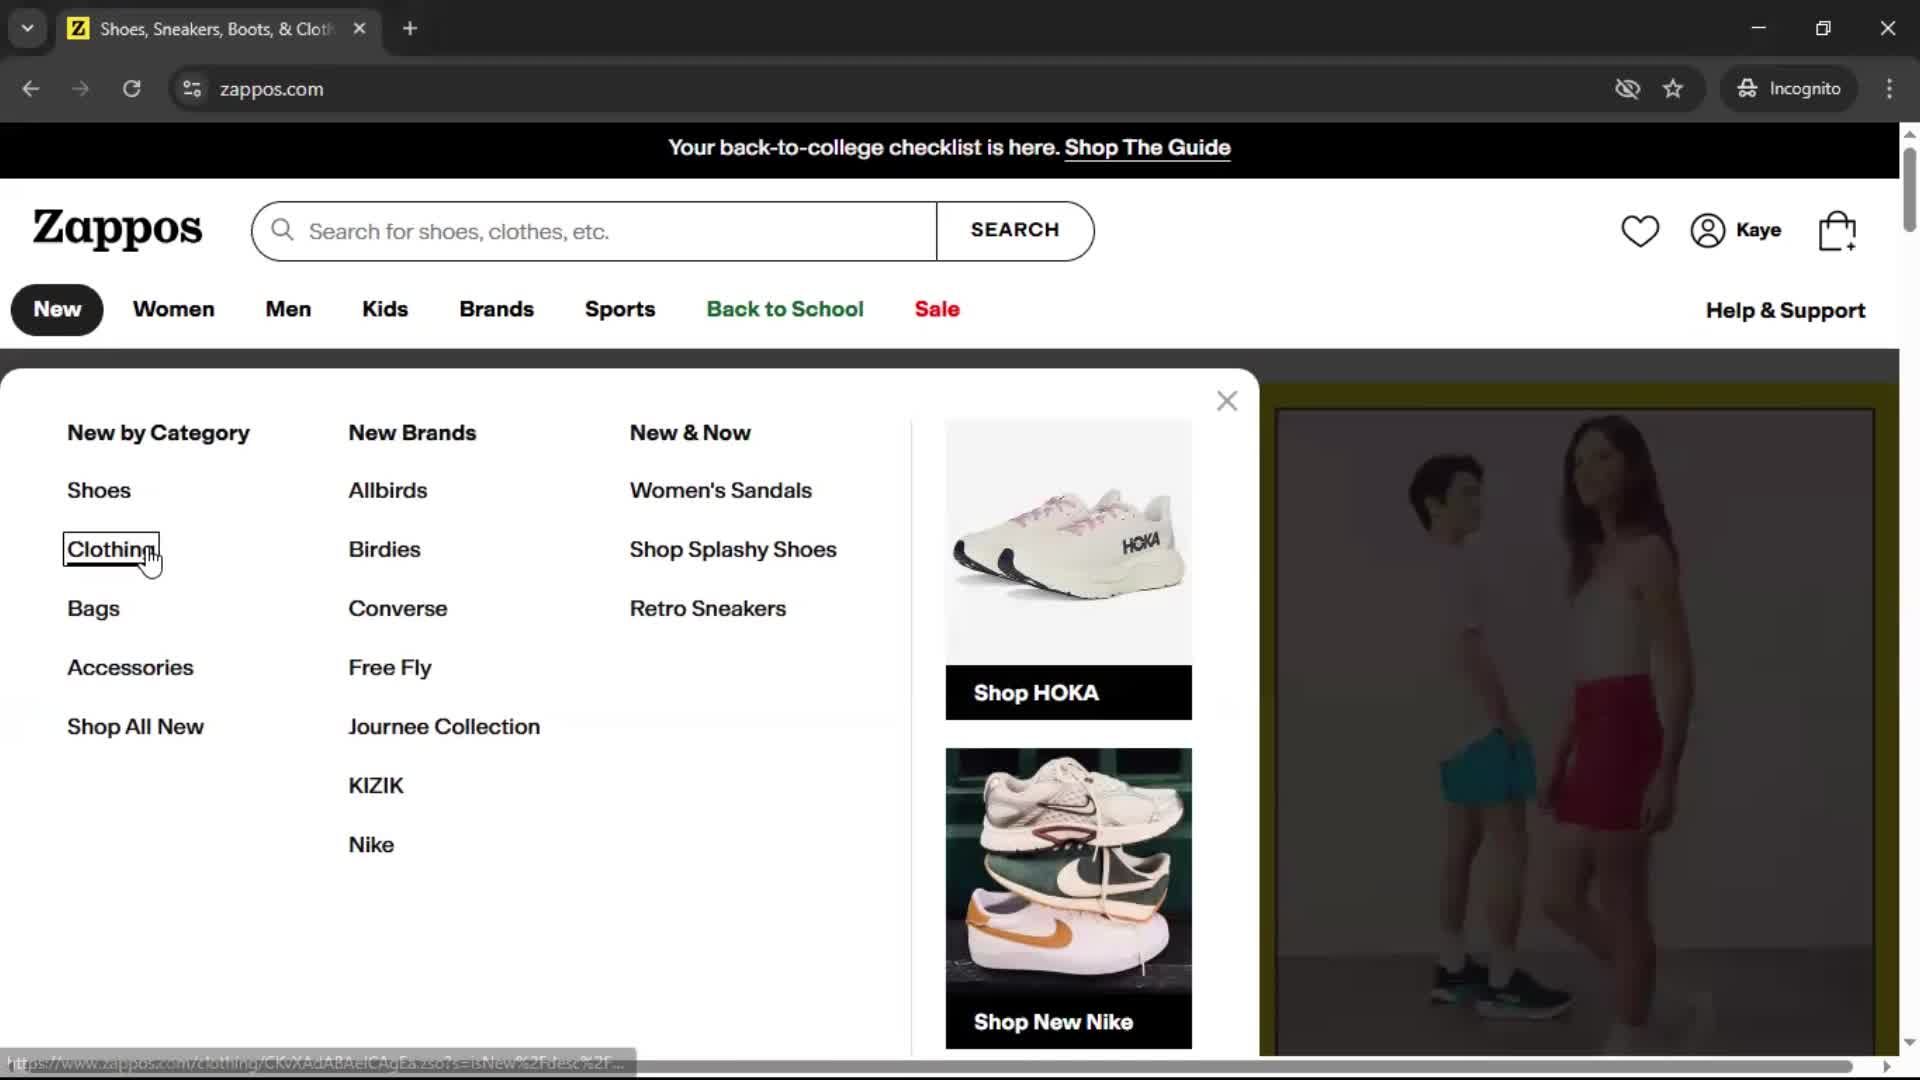1920x1080 pixels.
Task: Open Allbirds new brand link
Action: 388,490
